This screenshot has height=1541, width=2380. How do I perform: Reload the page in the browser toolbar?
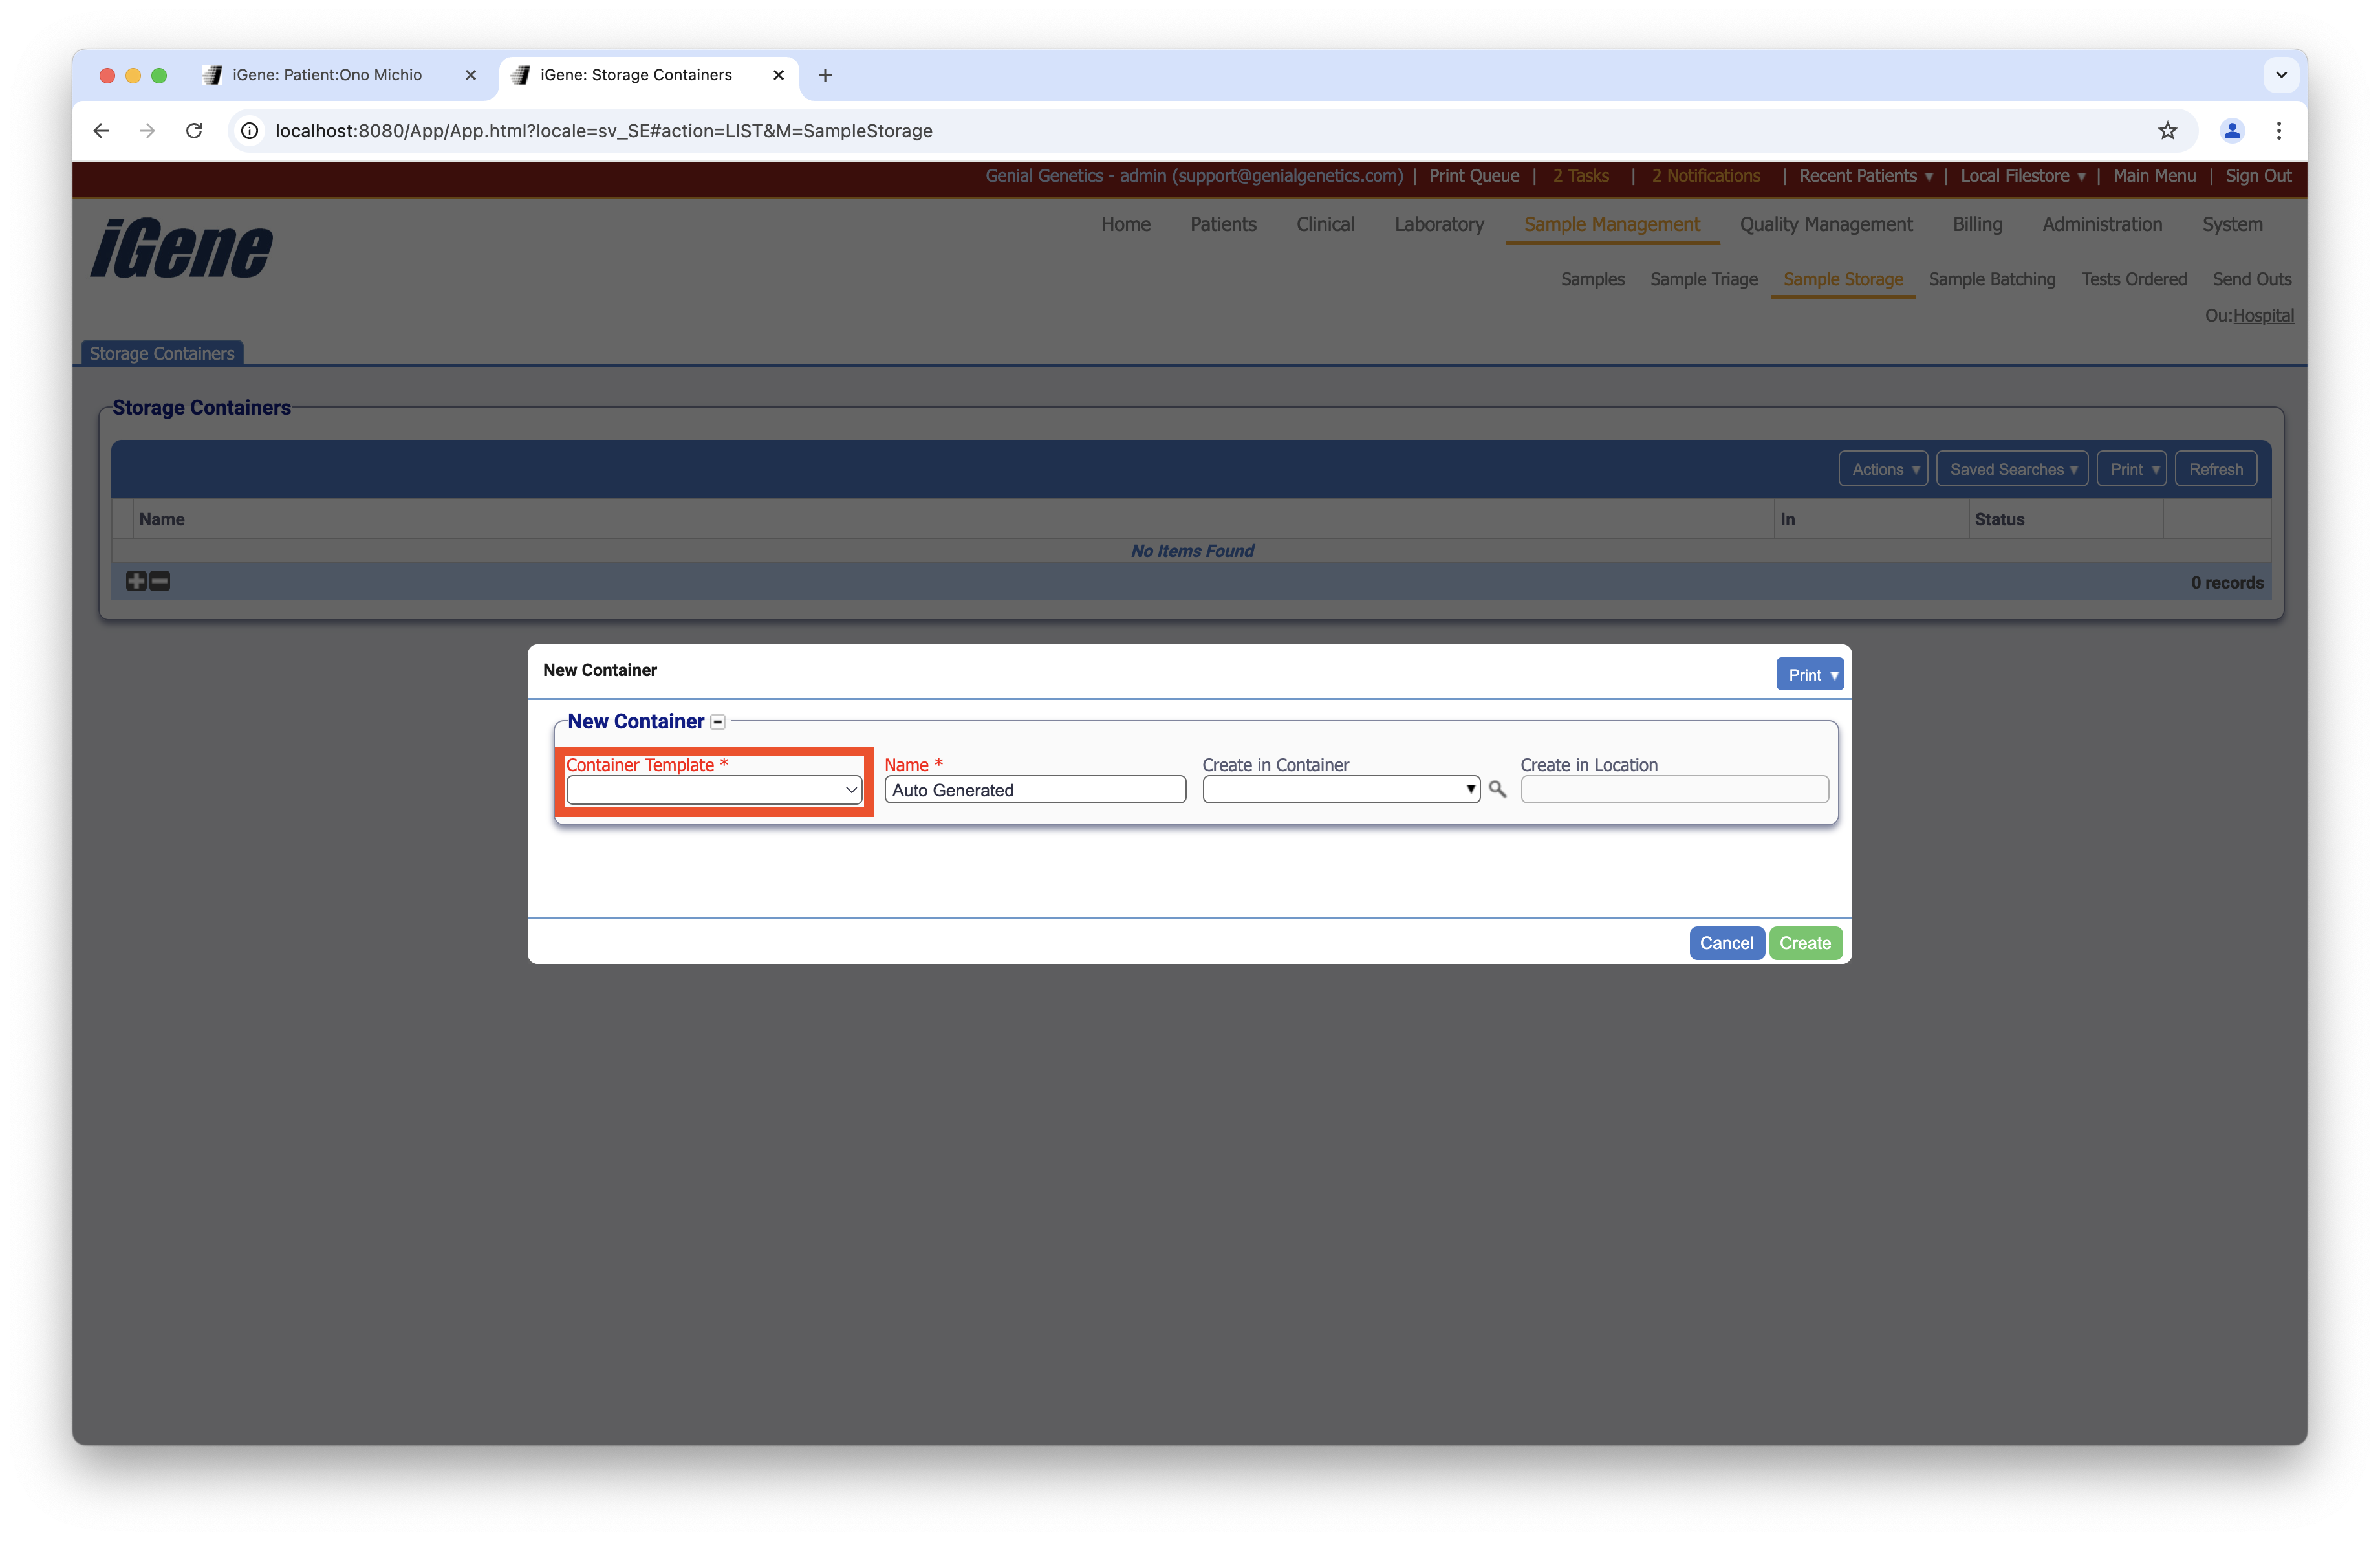tap(194, 130)
